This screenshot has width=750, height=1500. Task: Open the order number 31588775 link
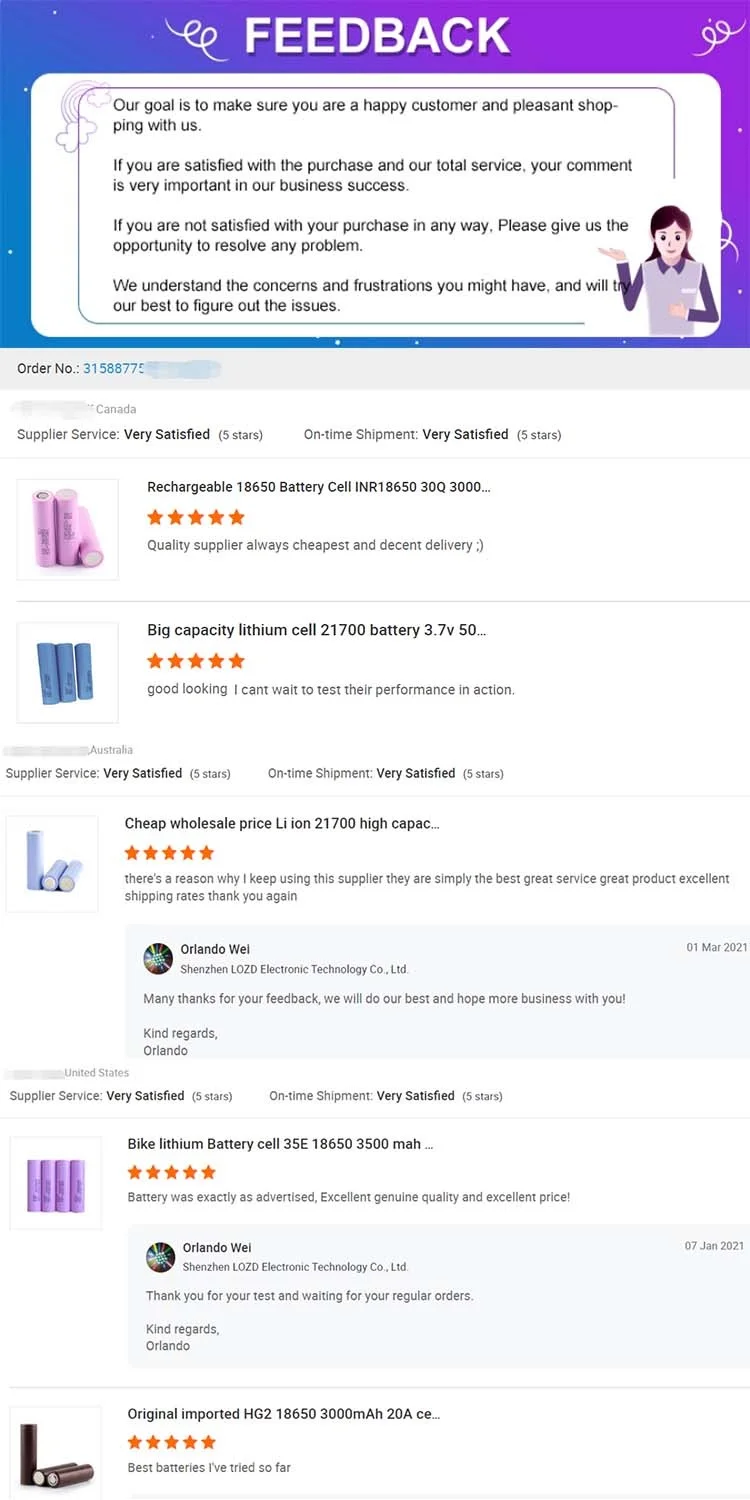pyautogui.click(x=114, y=368)
